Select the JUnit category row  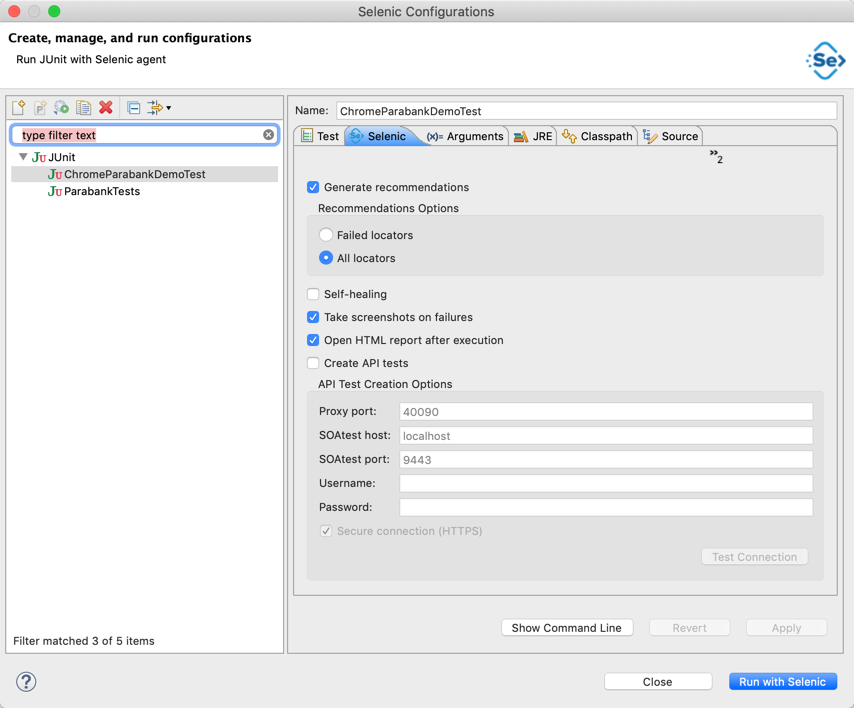(144, 157)
